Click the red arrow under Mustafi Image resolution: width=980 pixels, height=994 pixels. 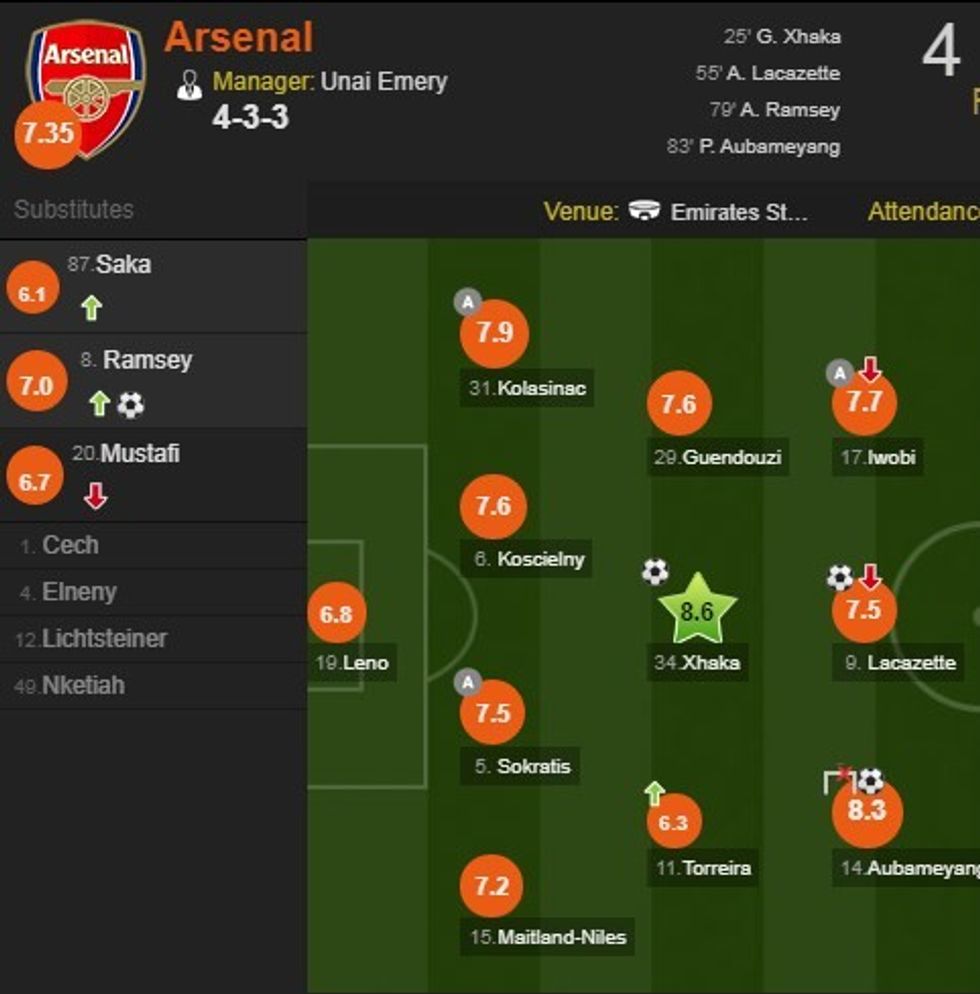point(95,497)
